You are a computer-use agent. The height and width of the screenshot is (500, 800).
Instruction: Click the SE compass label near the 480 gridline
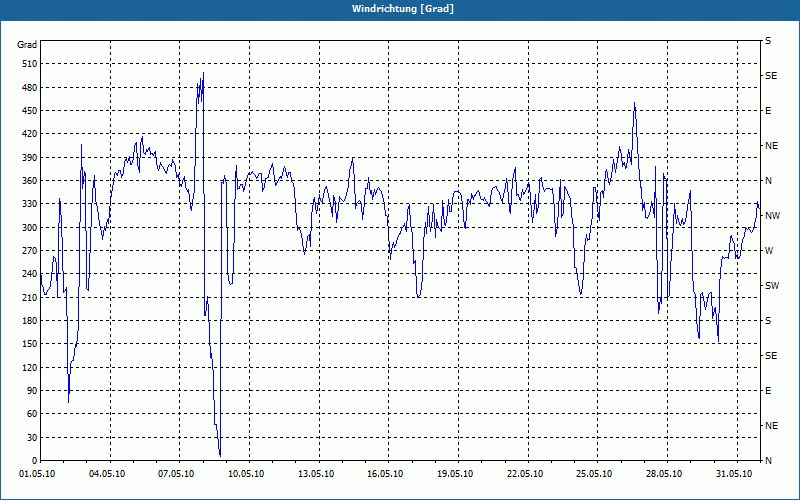(771, 76)
